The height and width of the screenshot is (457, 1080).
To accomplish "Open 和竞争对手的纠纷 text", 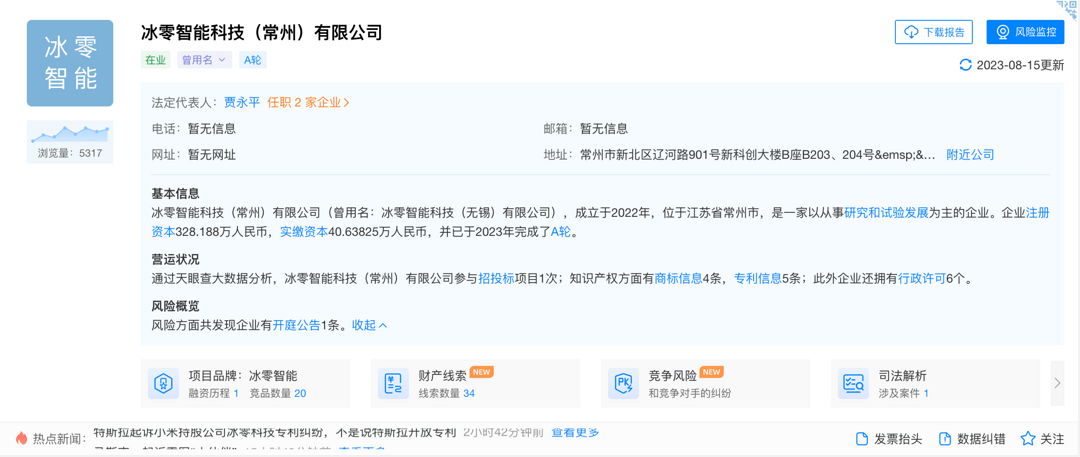I will [x=689, y=394].
